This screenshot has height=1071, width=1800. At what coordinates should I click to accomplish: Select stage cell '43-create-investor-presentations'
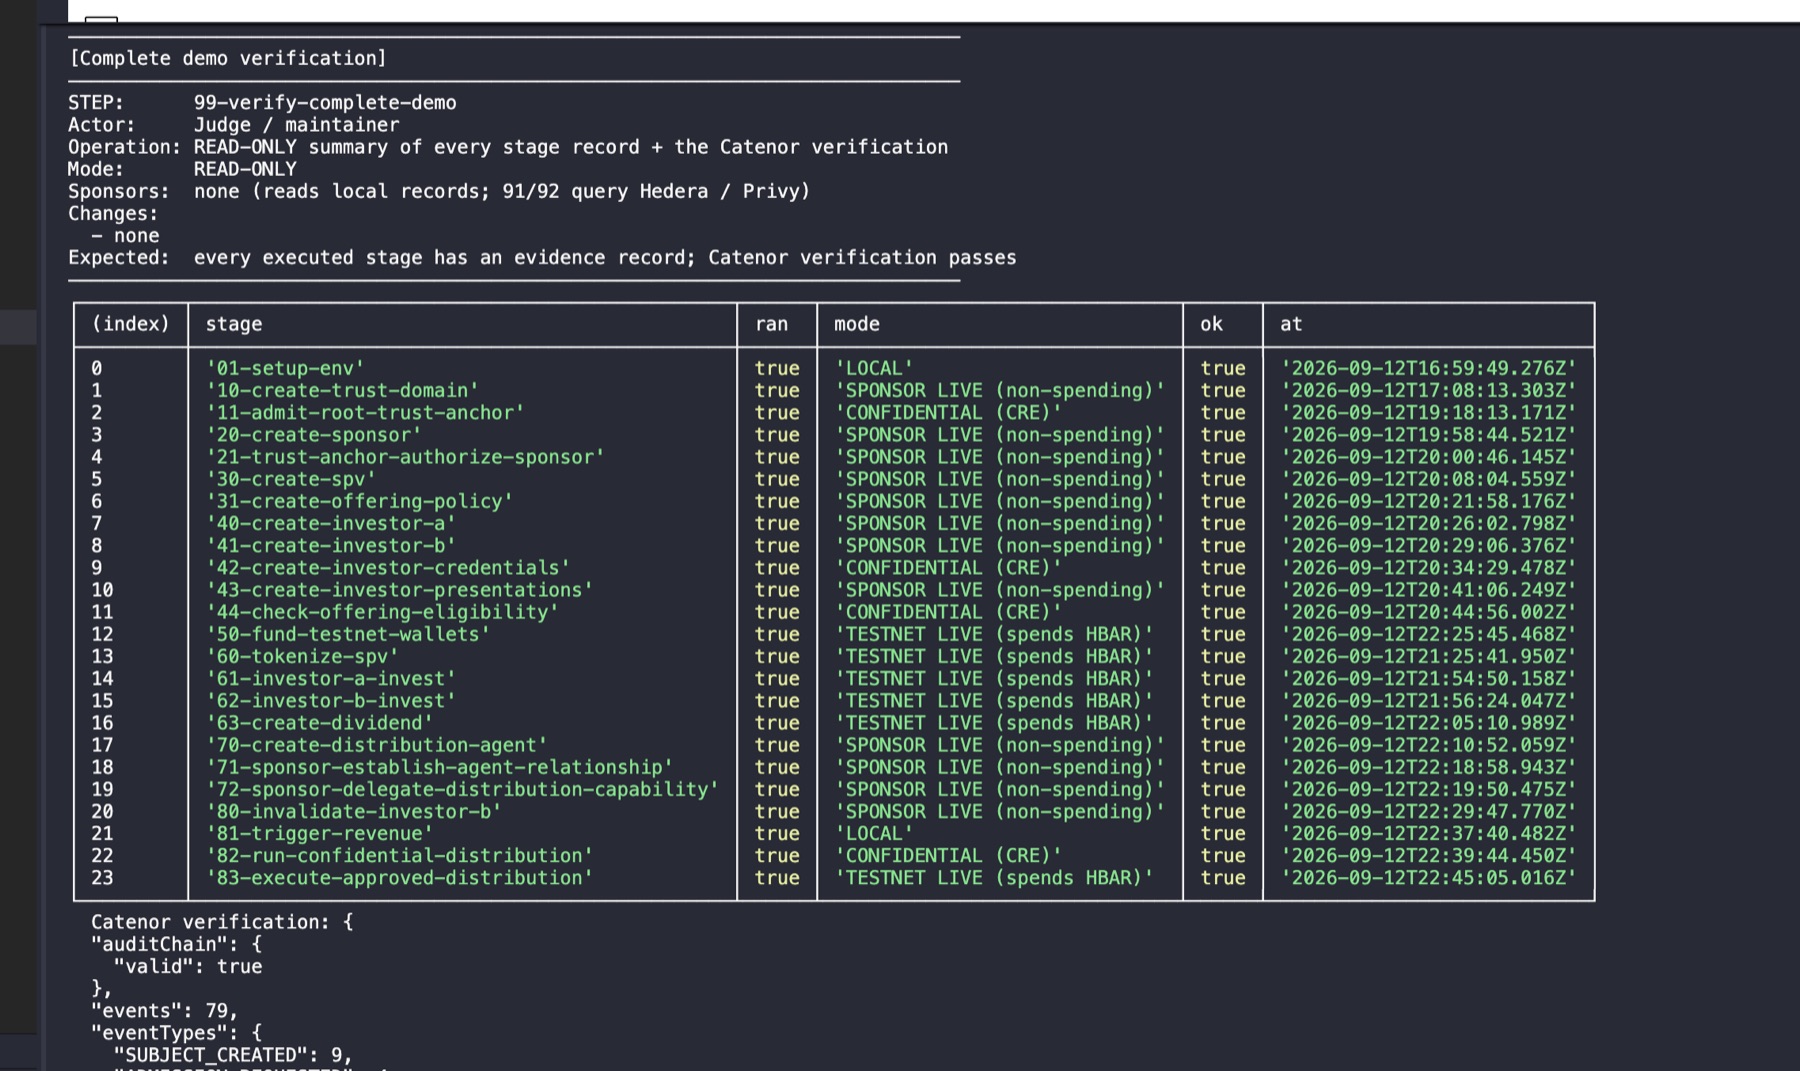click(399, 590)
